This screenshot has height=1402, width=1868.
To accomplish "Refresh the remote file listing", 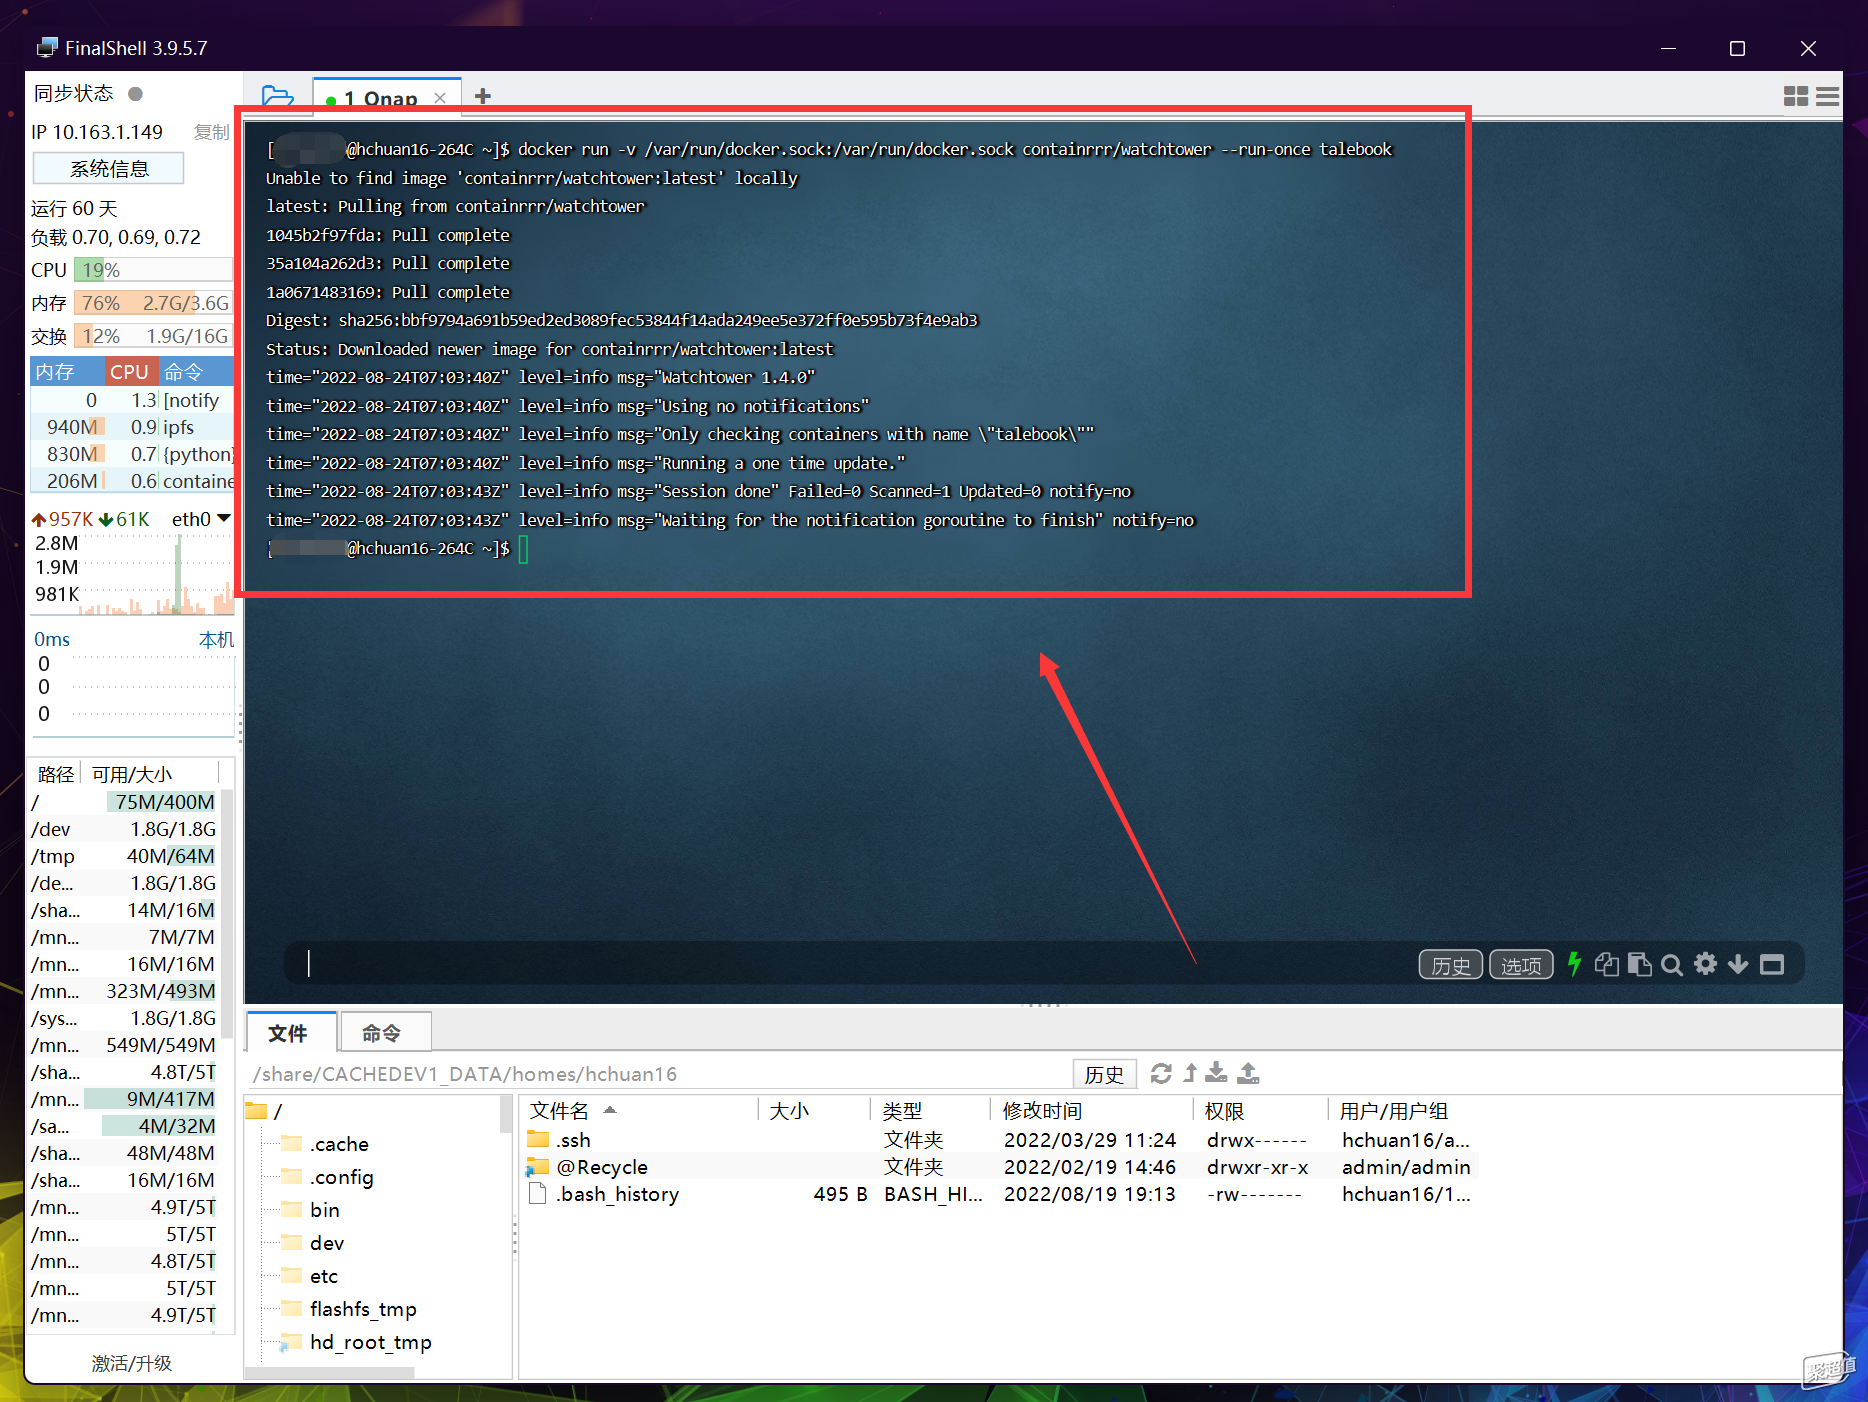I will [1161, 1073].
